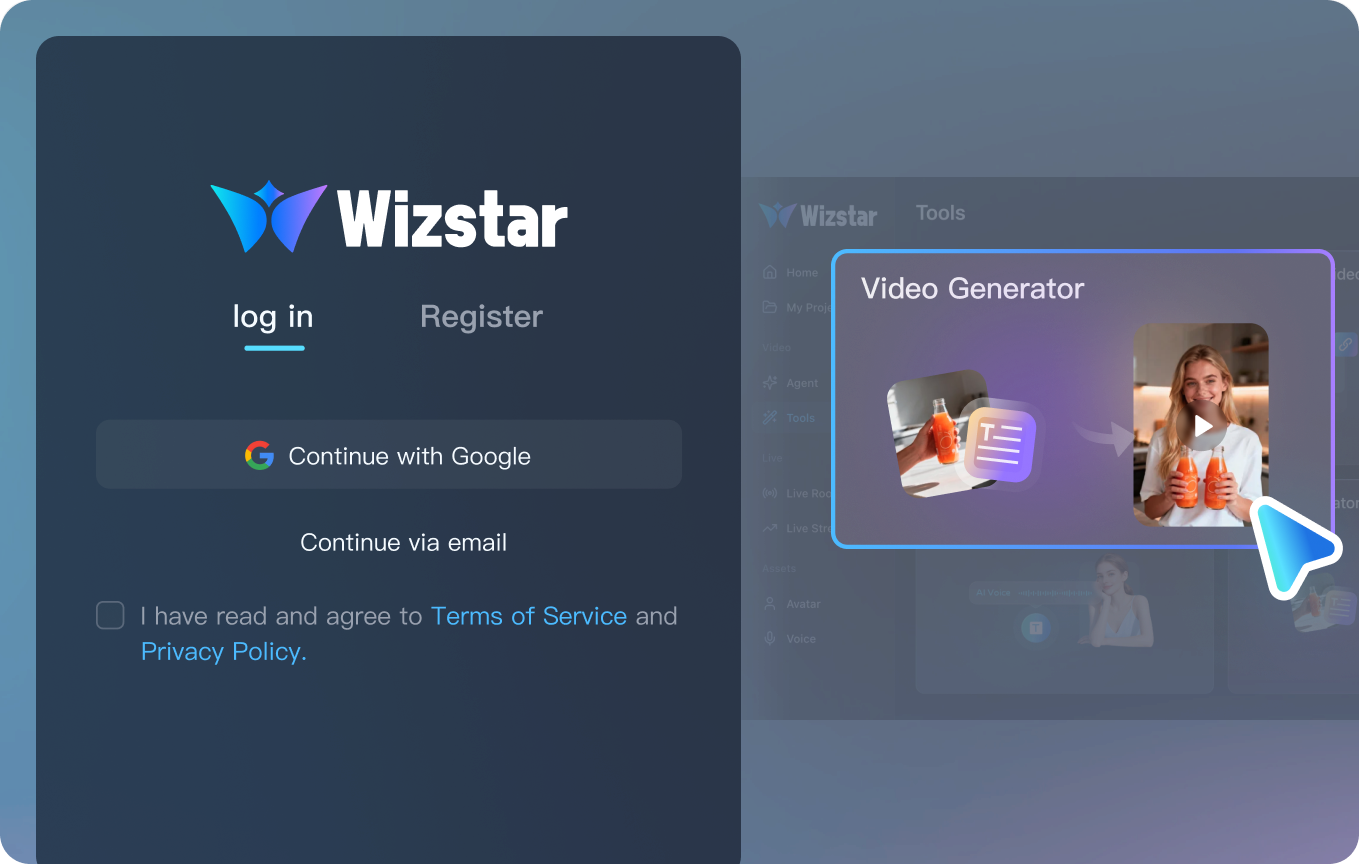Screen dimensions: 1359x864
Task: Click the link icon at preview's right edge
Action: 1345,344
